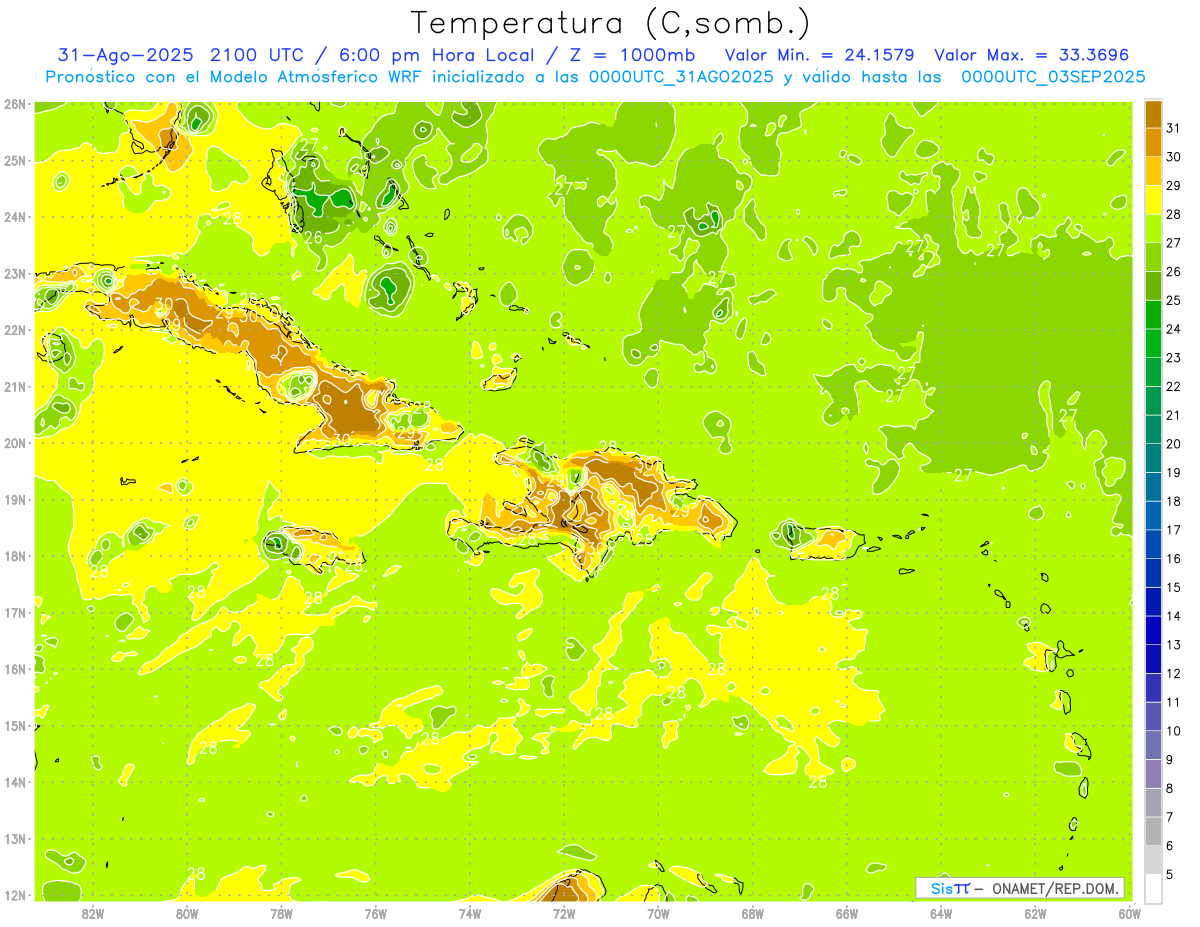Pick the legend swatch between 16 and 17
1200x927 pixels.
(1153, 544)
